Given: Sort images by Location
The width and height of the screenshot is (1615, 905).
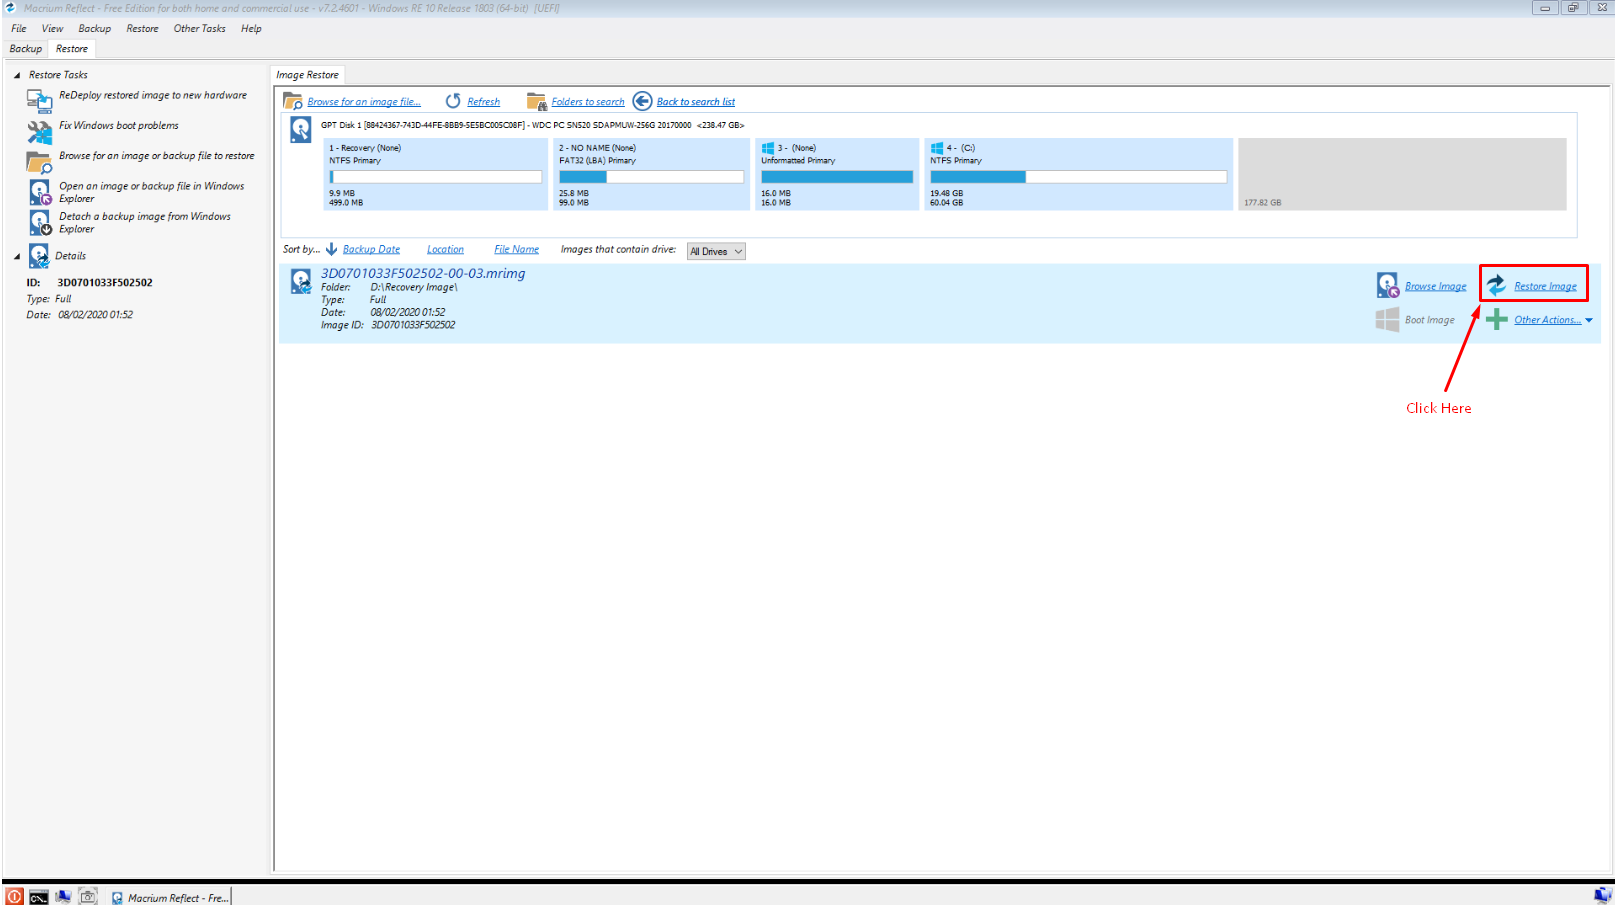Looking at the screenshot, I should point(445,250).
